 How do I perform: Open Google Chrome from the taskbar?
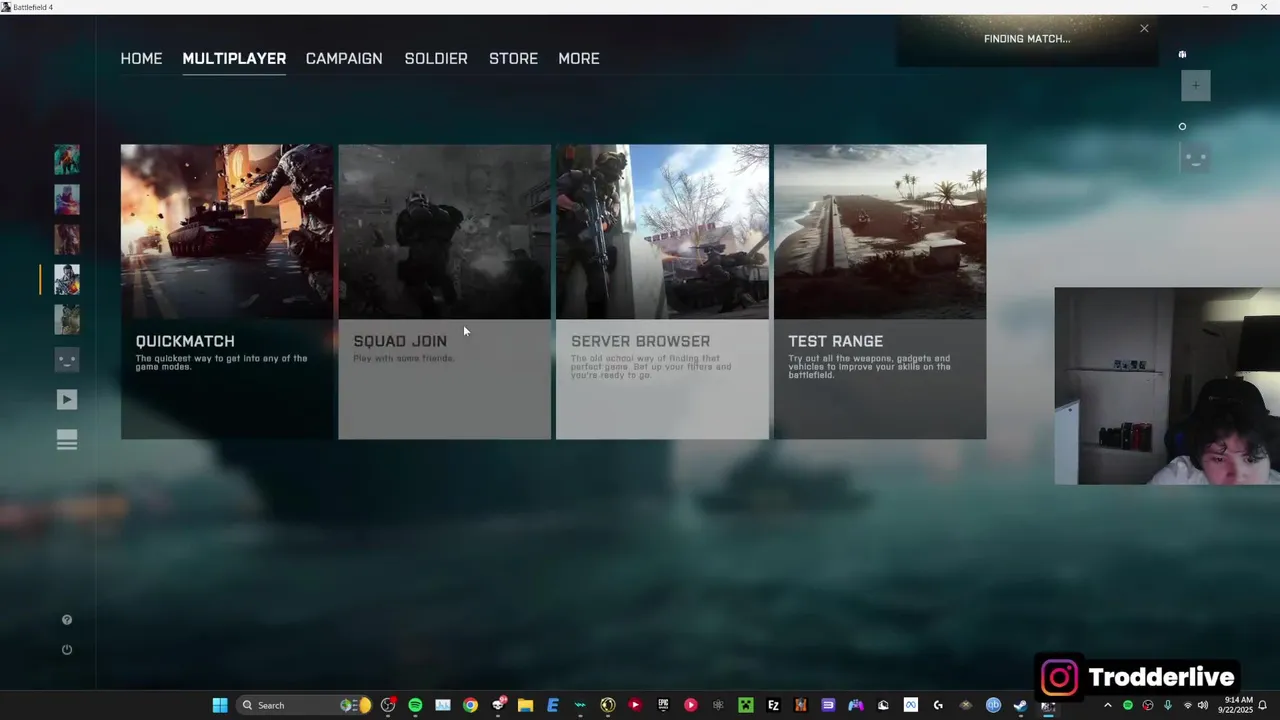pos(470,705)
